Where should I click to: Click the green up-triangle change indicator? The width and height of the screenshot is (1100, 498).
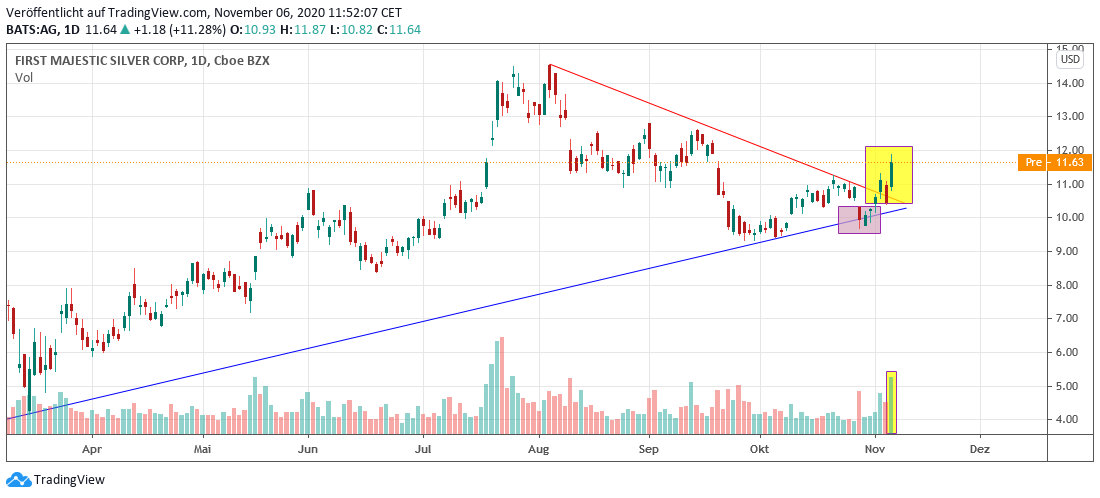point(125,29)
